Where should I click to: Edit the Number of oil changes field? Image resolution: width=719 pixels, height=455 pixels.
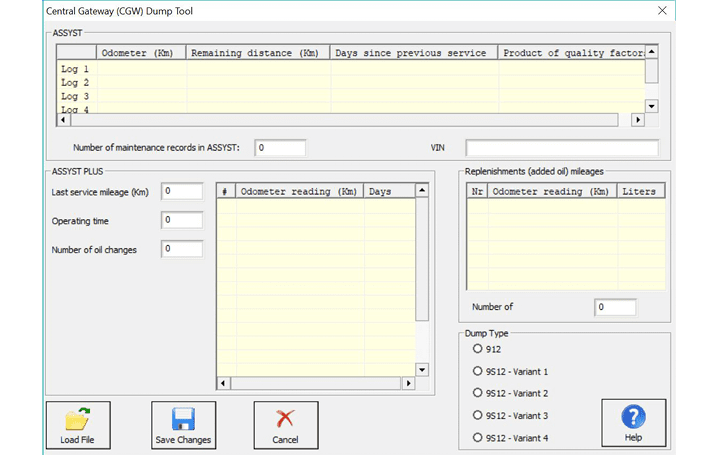[x=182, y=249]
